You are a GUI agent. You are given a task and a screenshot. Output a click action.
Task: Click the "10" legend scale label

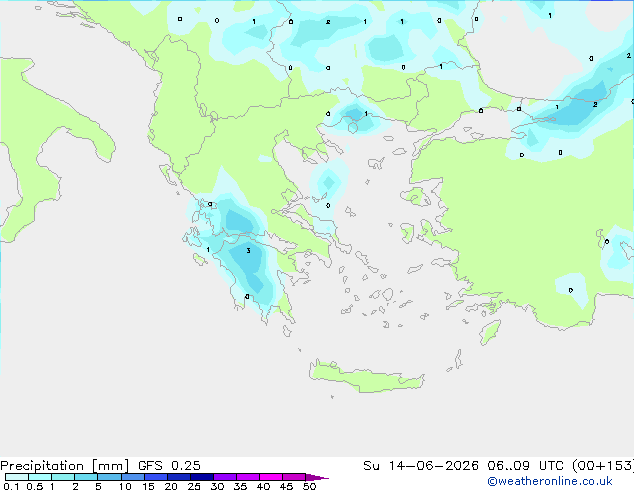125,486
